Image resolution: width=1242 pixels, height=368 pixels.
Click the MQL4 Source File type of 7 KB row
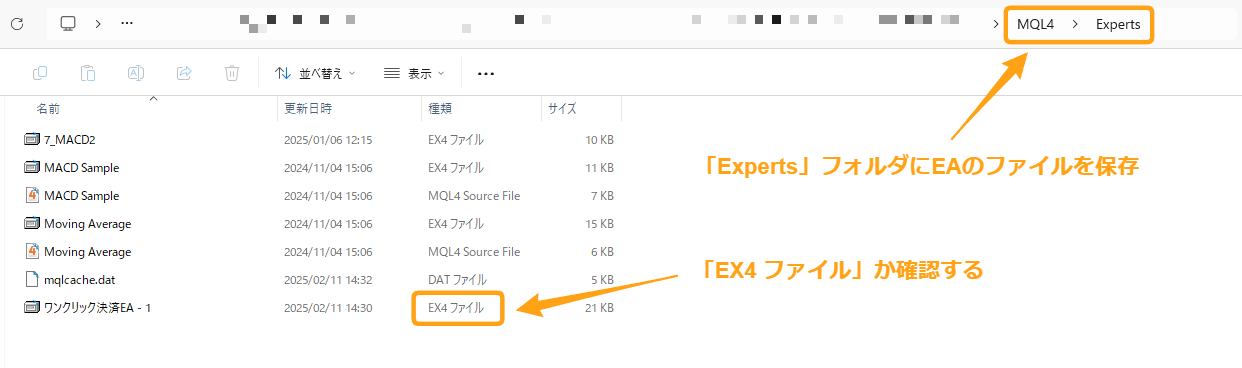pyautogui.click(x=474, y=196)
